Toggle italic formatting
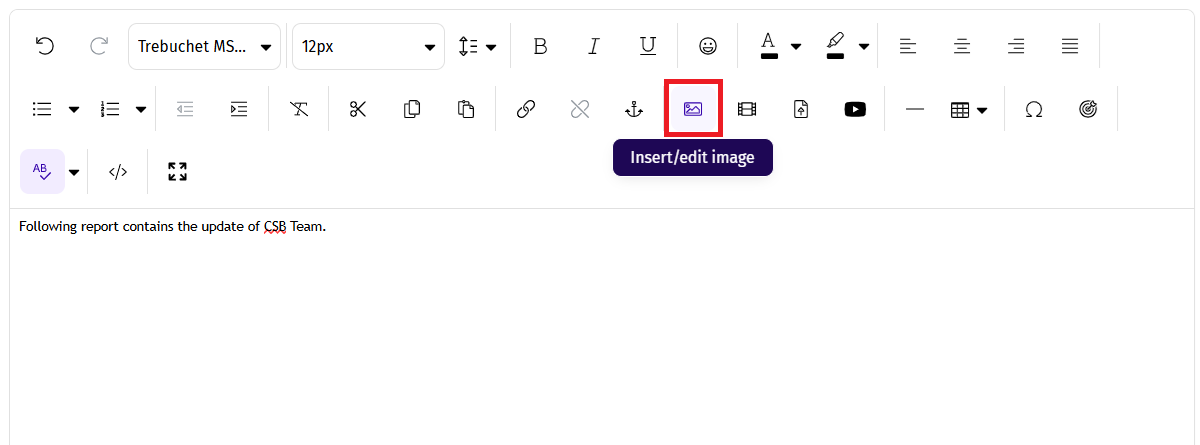1200x445 pixels. tap(594, 46)
